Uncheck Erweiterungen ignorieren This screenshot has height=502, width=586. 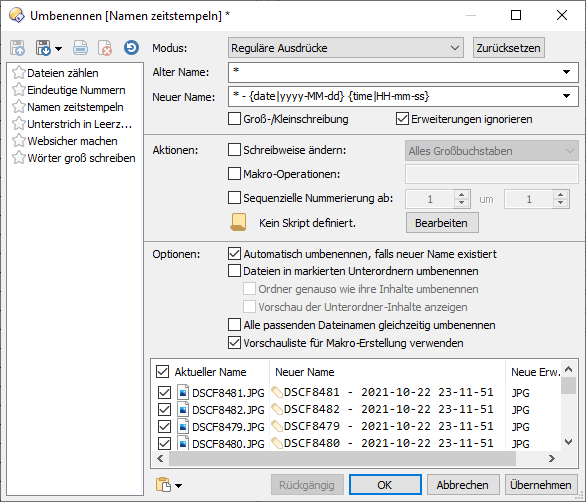402,119
